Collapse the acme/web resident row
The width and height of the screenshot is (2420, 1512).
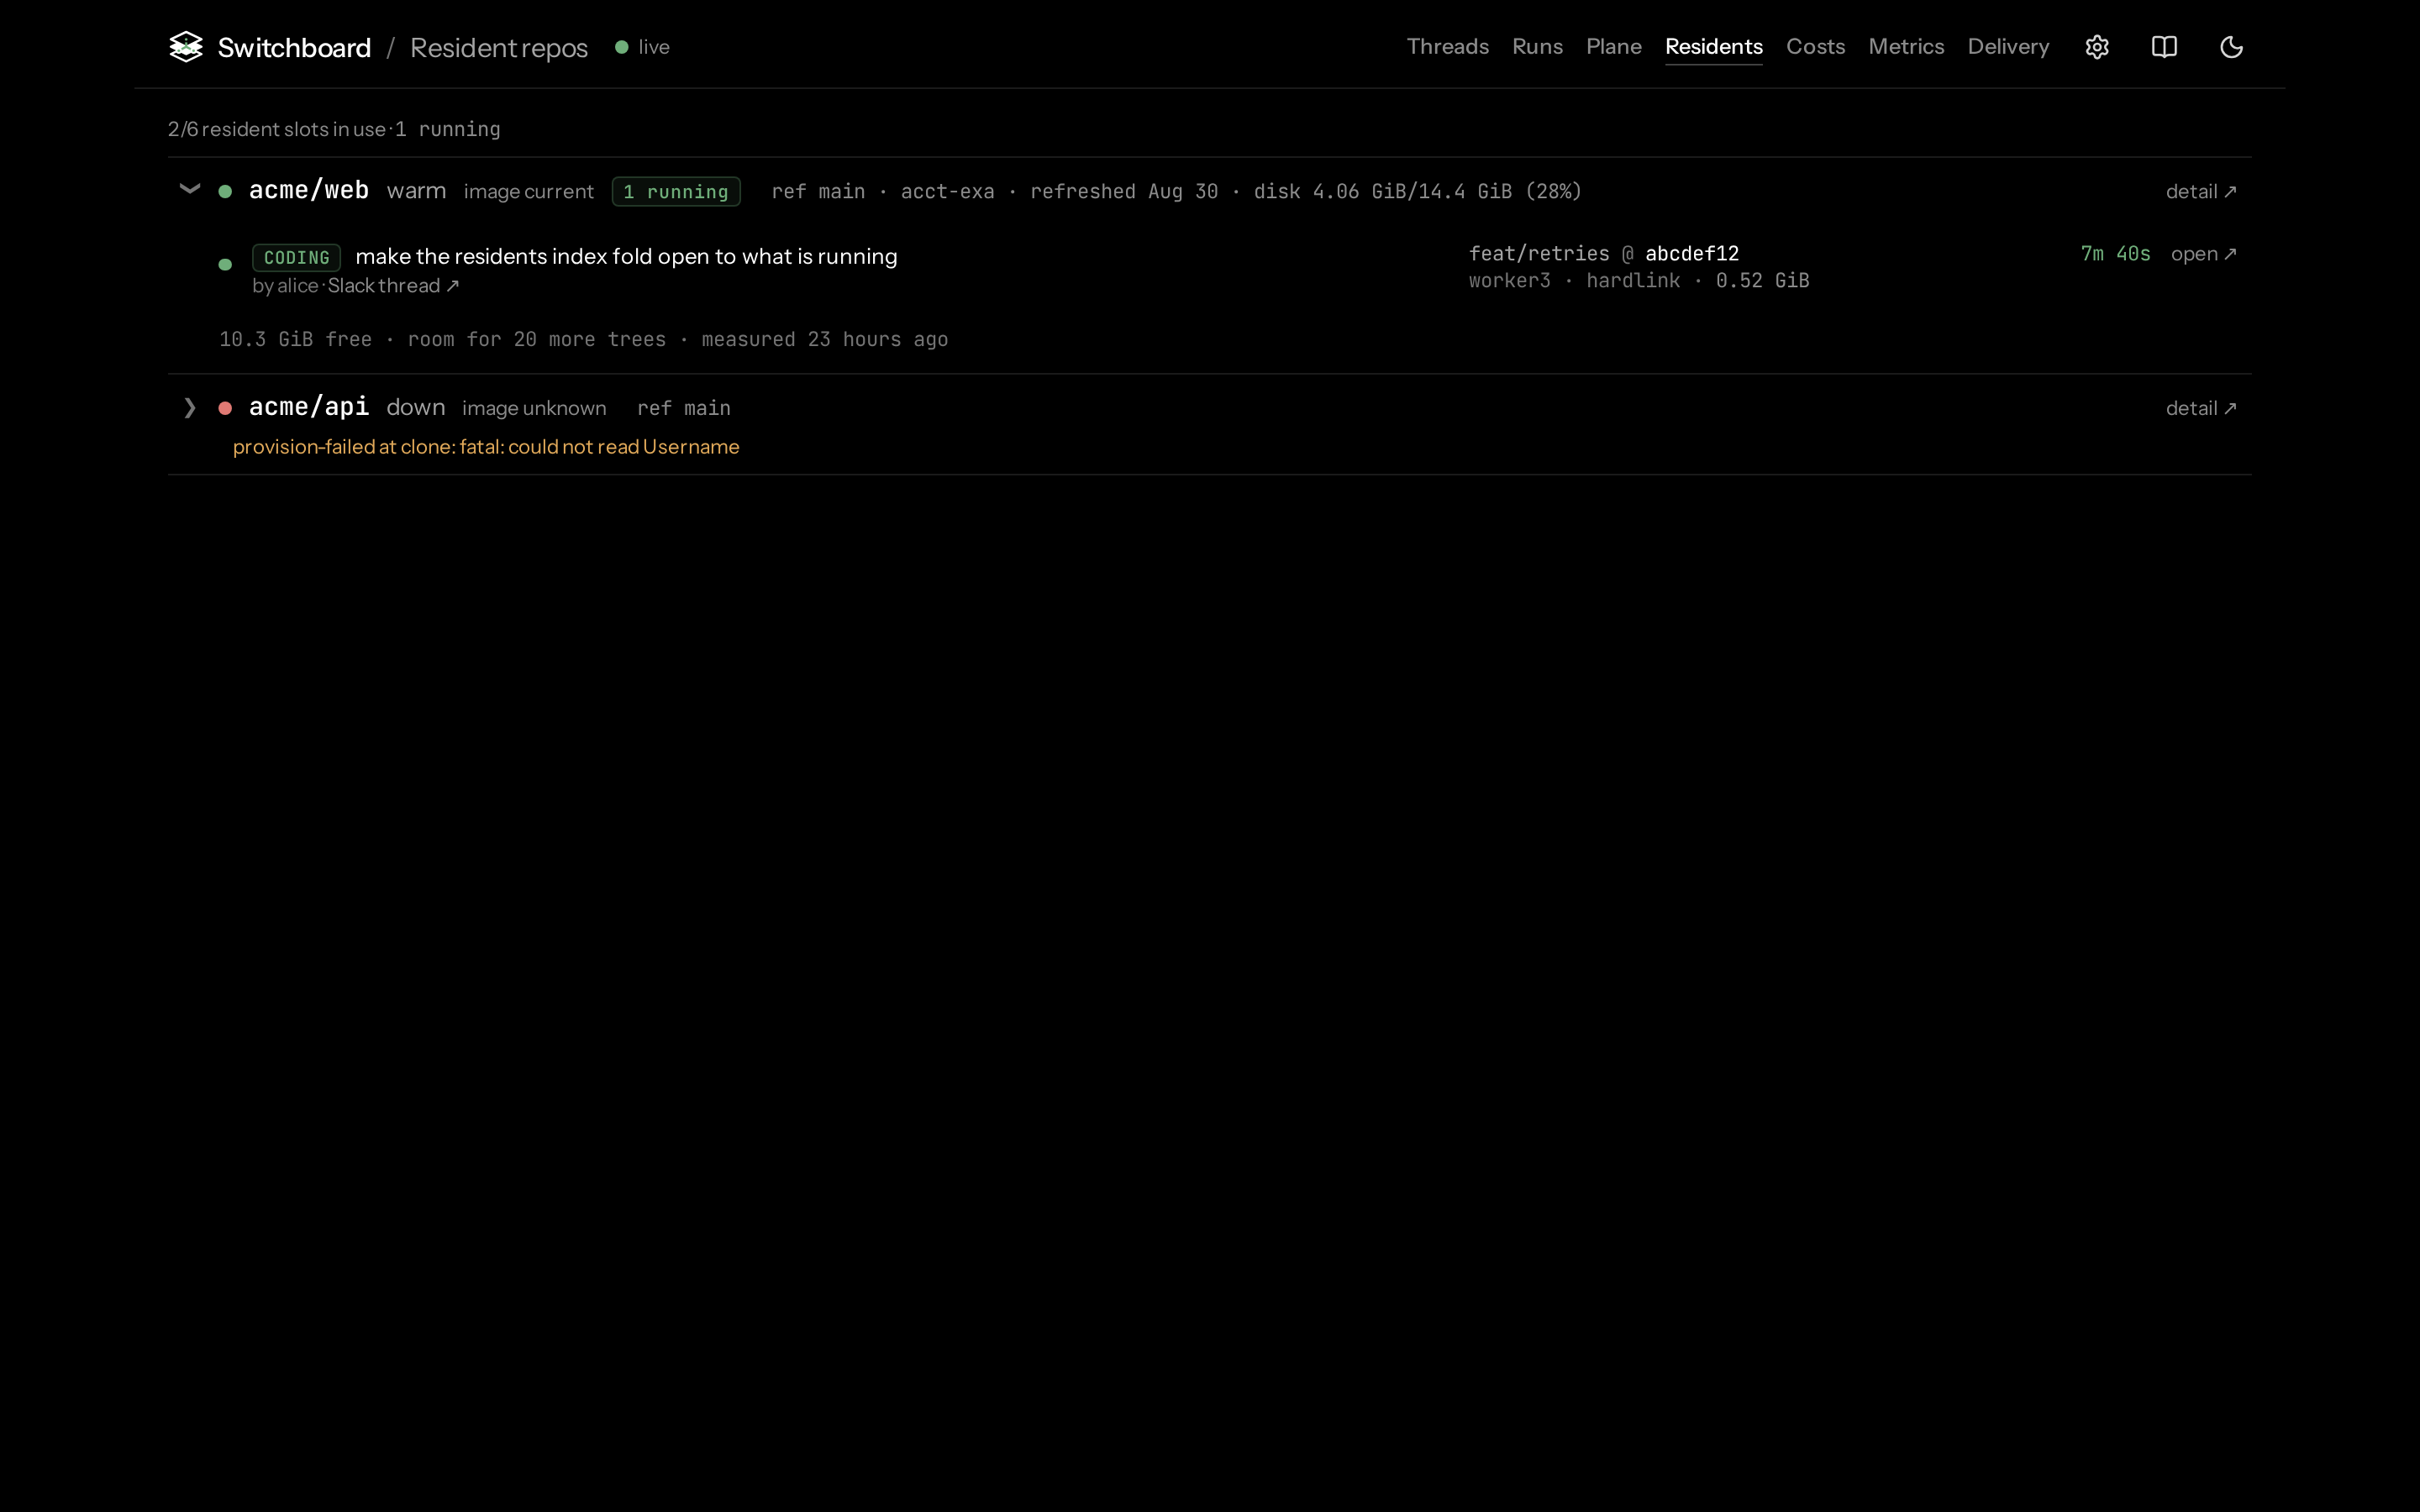[189, 189]
